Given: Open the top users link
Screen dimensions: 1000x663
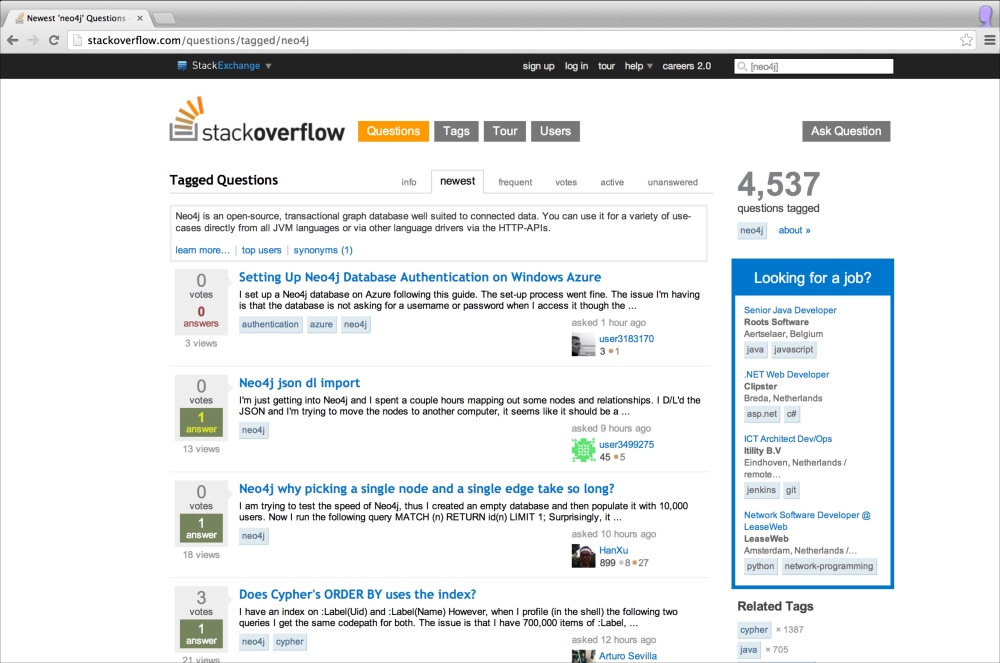Looking at the screenshot, I should click(x=261, y=250).
